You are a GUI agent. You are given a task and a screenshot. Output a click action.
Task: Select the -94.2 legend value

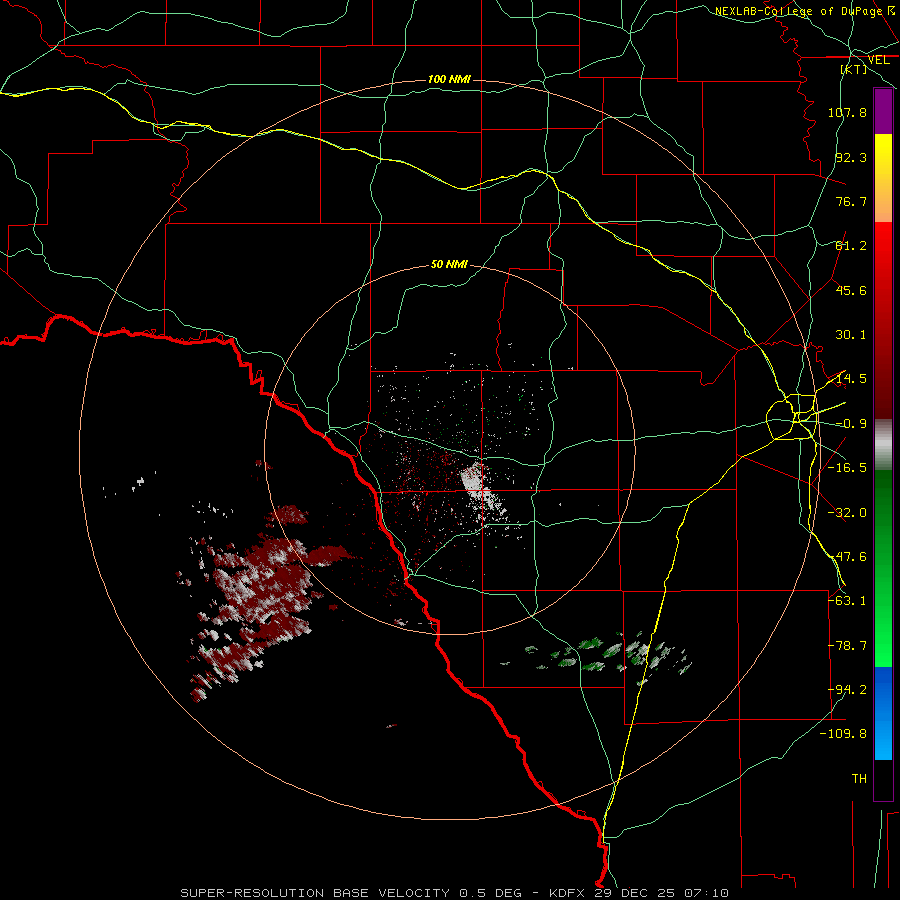(847, 690)
